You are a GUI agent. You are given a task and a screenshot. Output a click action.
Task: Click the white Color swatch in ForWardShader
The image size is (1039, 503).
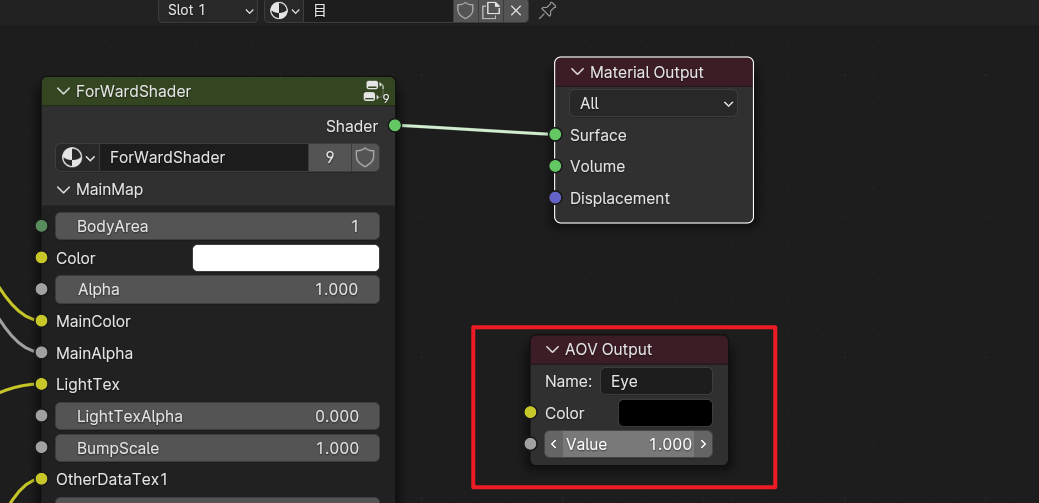click(x=285, y=258)
